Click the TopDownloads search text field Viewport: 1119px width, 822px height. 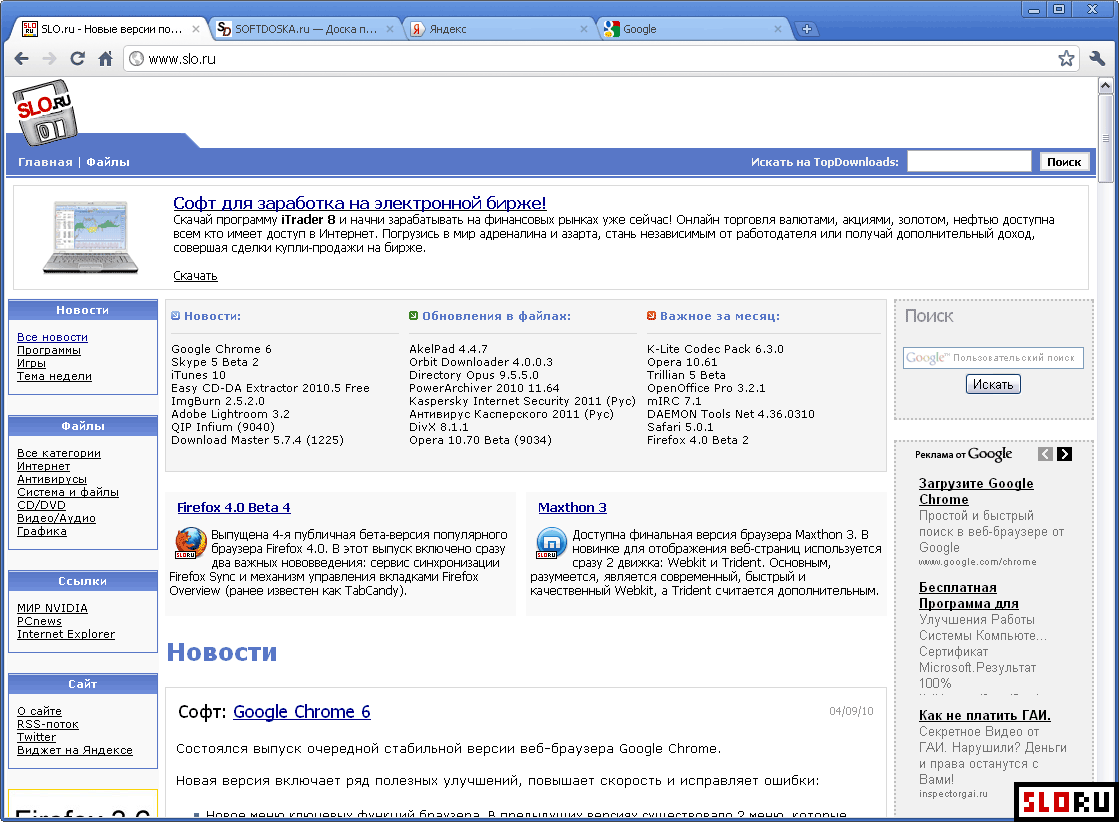968,162
